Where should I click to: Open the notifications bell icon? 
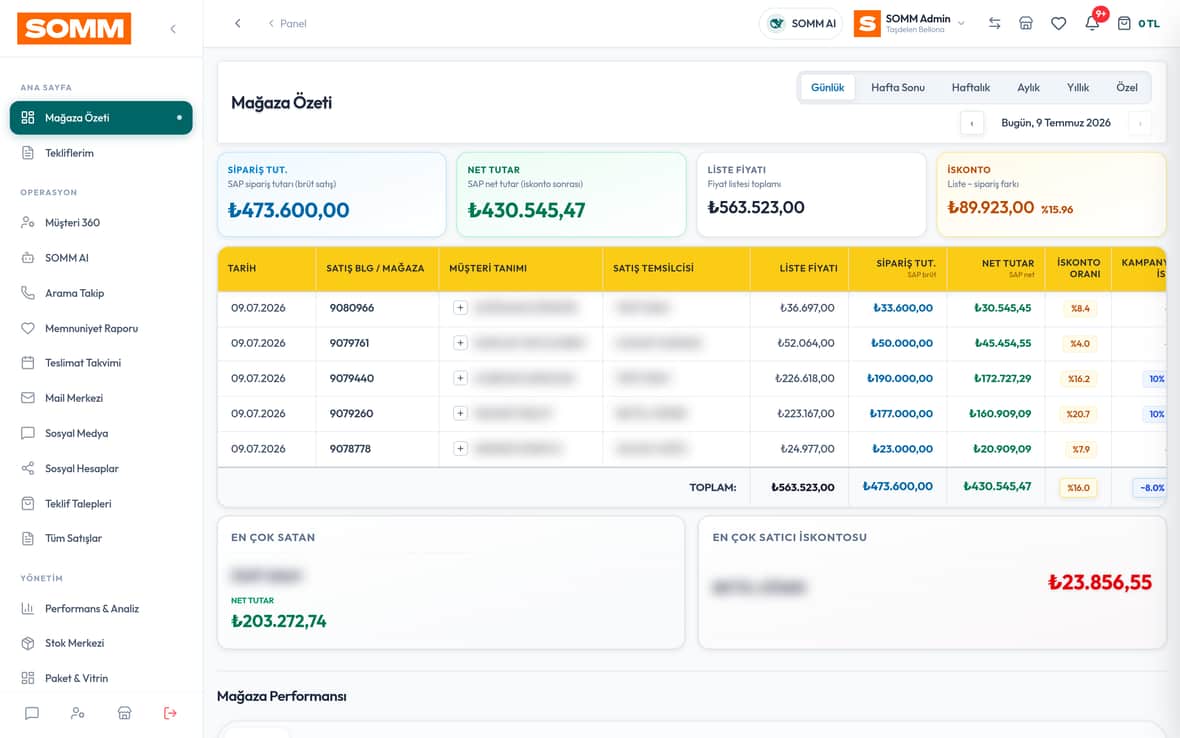pos(1092,23)
